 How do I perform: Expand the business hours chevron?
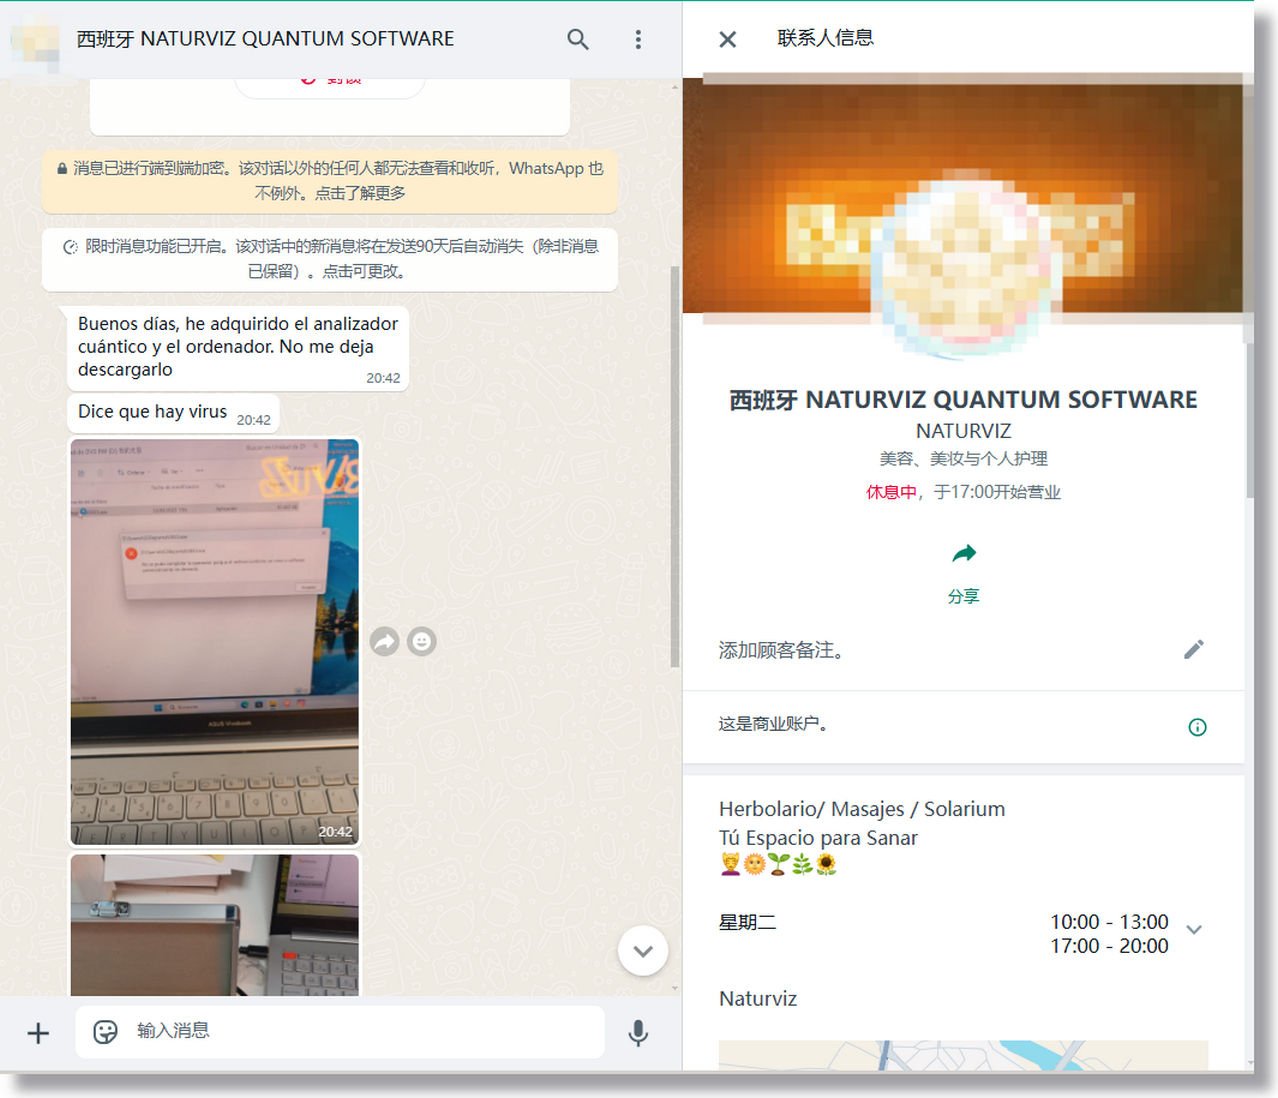1194,929
